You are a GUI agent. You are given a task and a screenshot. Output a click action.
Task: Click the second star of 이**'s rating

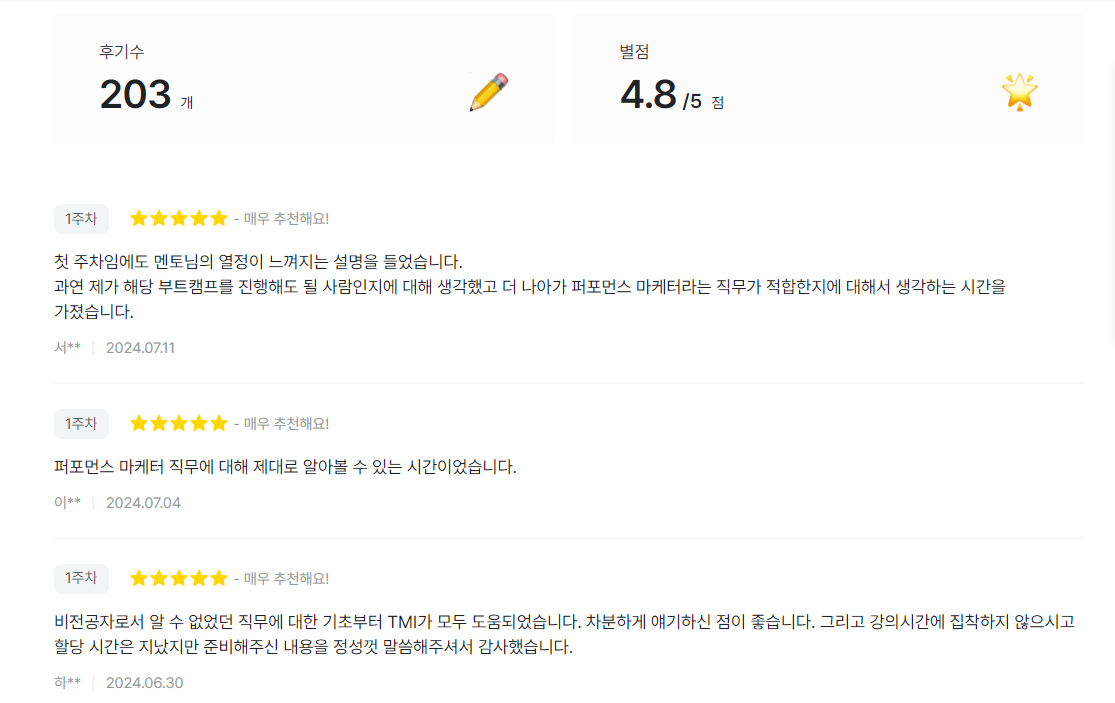[x=158, y=423]
